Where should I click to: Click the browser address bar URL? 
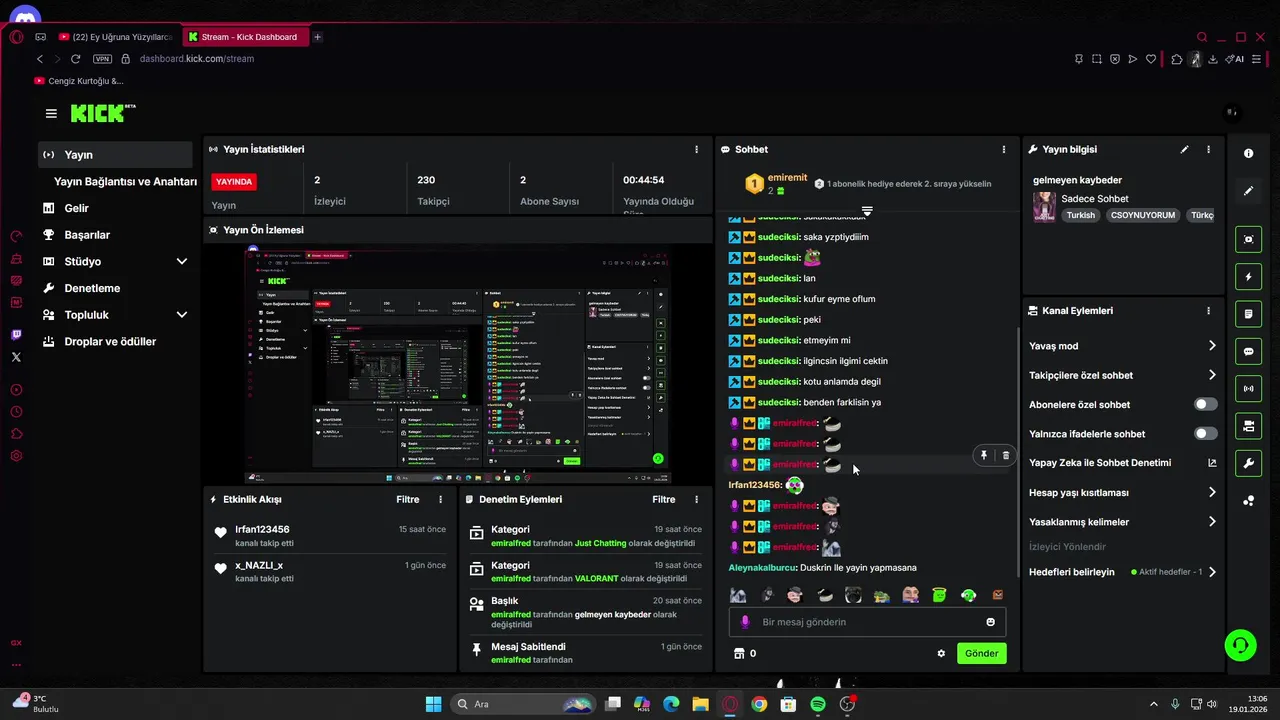pos(197,59)
